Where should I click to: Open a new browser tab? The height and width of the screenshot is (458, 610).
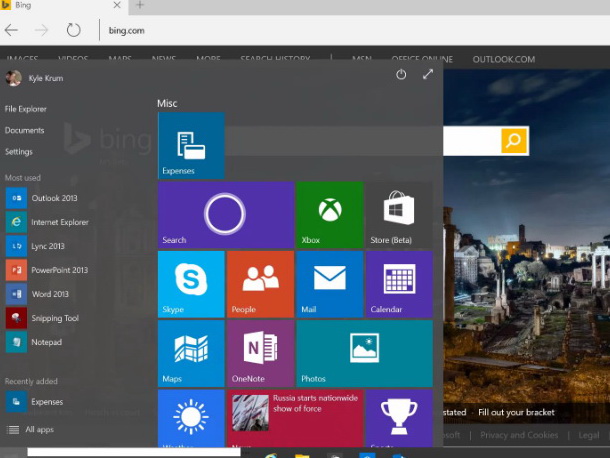[x=140, y=5]
